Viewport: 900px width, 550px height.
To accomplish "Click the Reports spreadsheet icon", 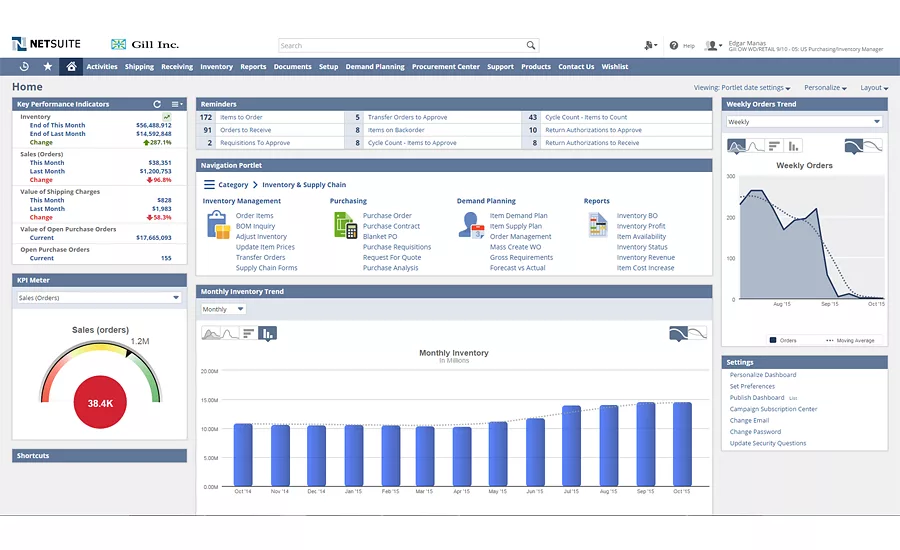I will pos(598,225).
